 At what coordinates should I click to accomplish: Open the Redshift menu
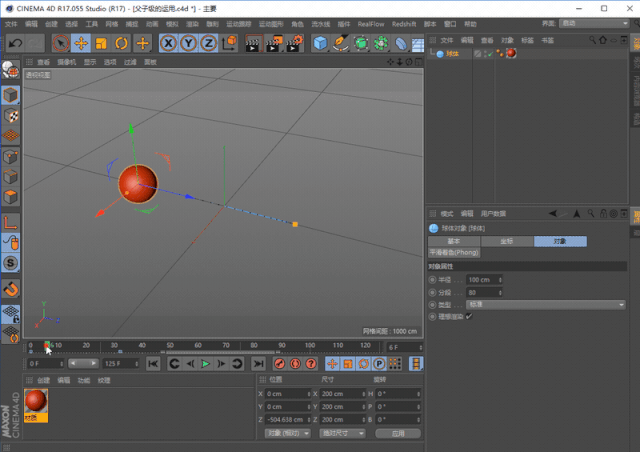404,24
